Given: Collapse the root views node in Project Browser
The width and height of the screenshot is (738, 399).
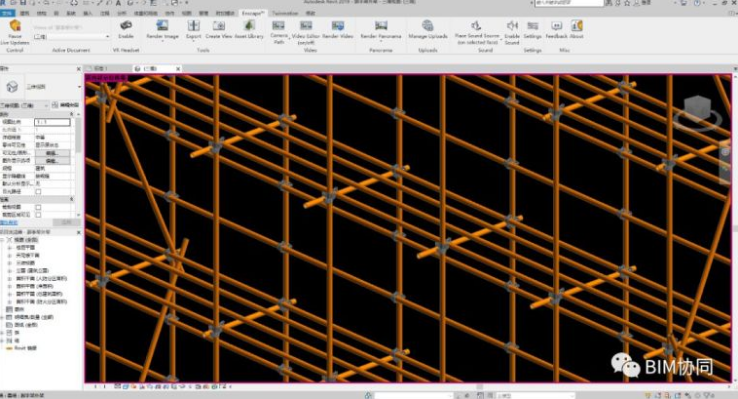Looking at the screenshot, I should 2,240.
